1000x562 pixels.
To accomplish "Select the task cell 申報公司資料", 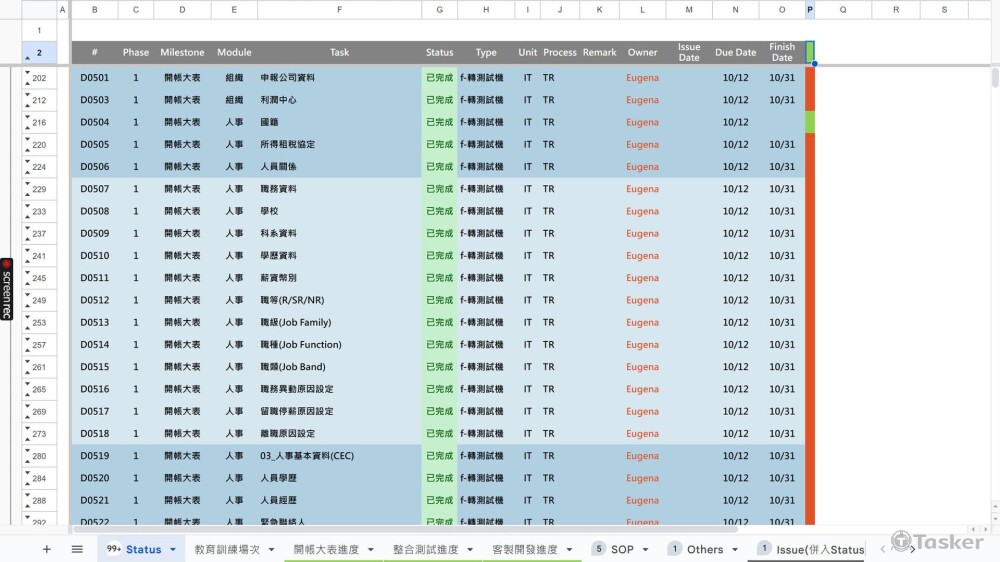I will pos(339,78).
